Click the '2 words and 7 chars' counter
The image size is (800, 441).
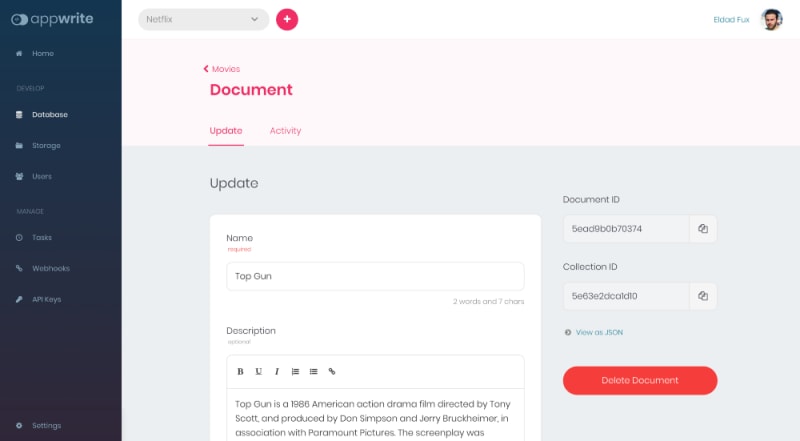click(488, 301)
